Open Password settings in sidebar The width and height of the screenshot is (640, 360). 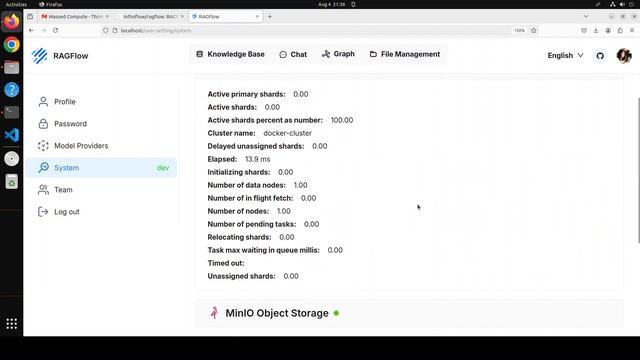point(101,124)
